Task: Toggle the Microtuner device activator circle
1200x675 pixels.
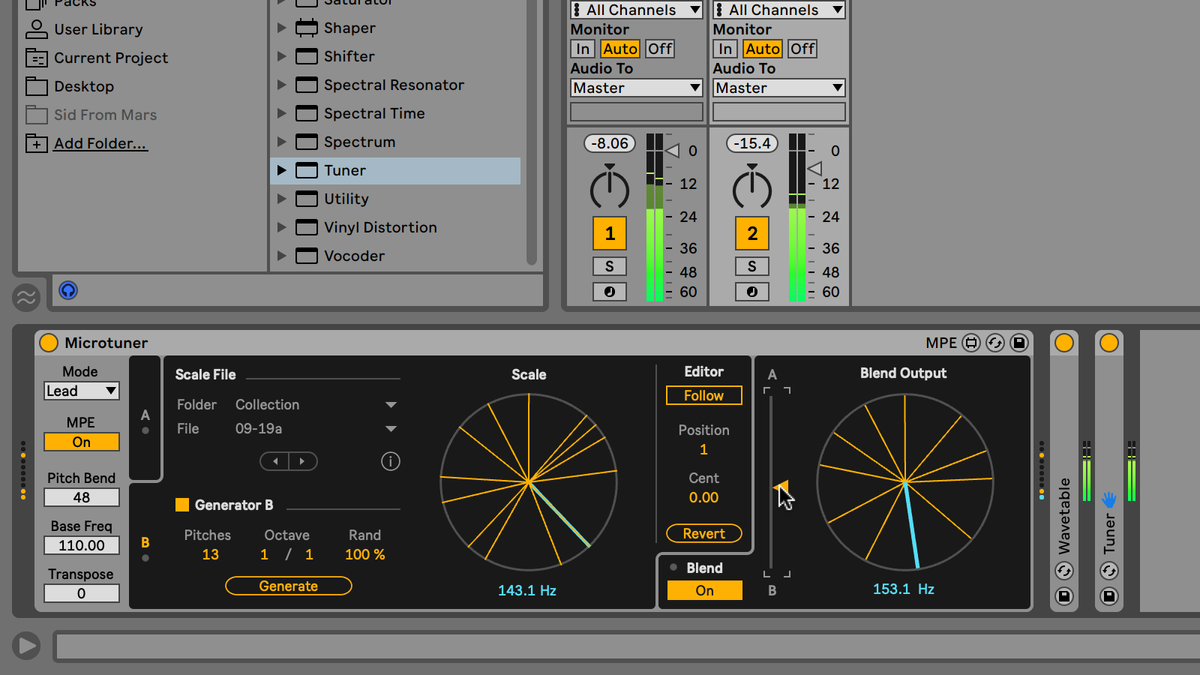Action: click(48, 342)
